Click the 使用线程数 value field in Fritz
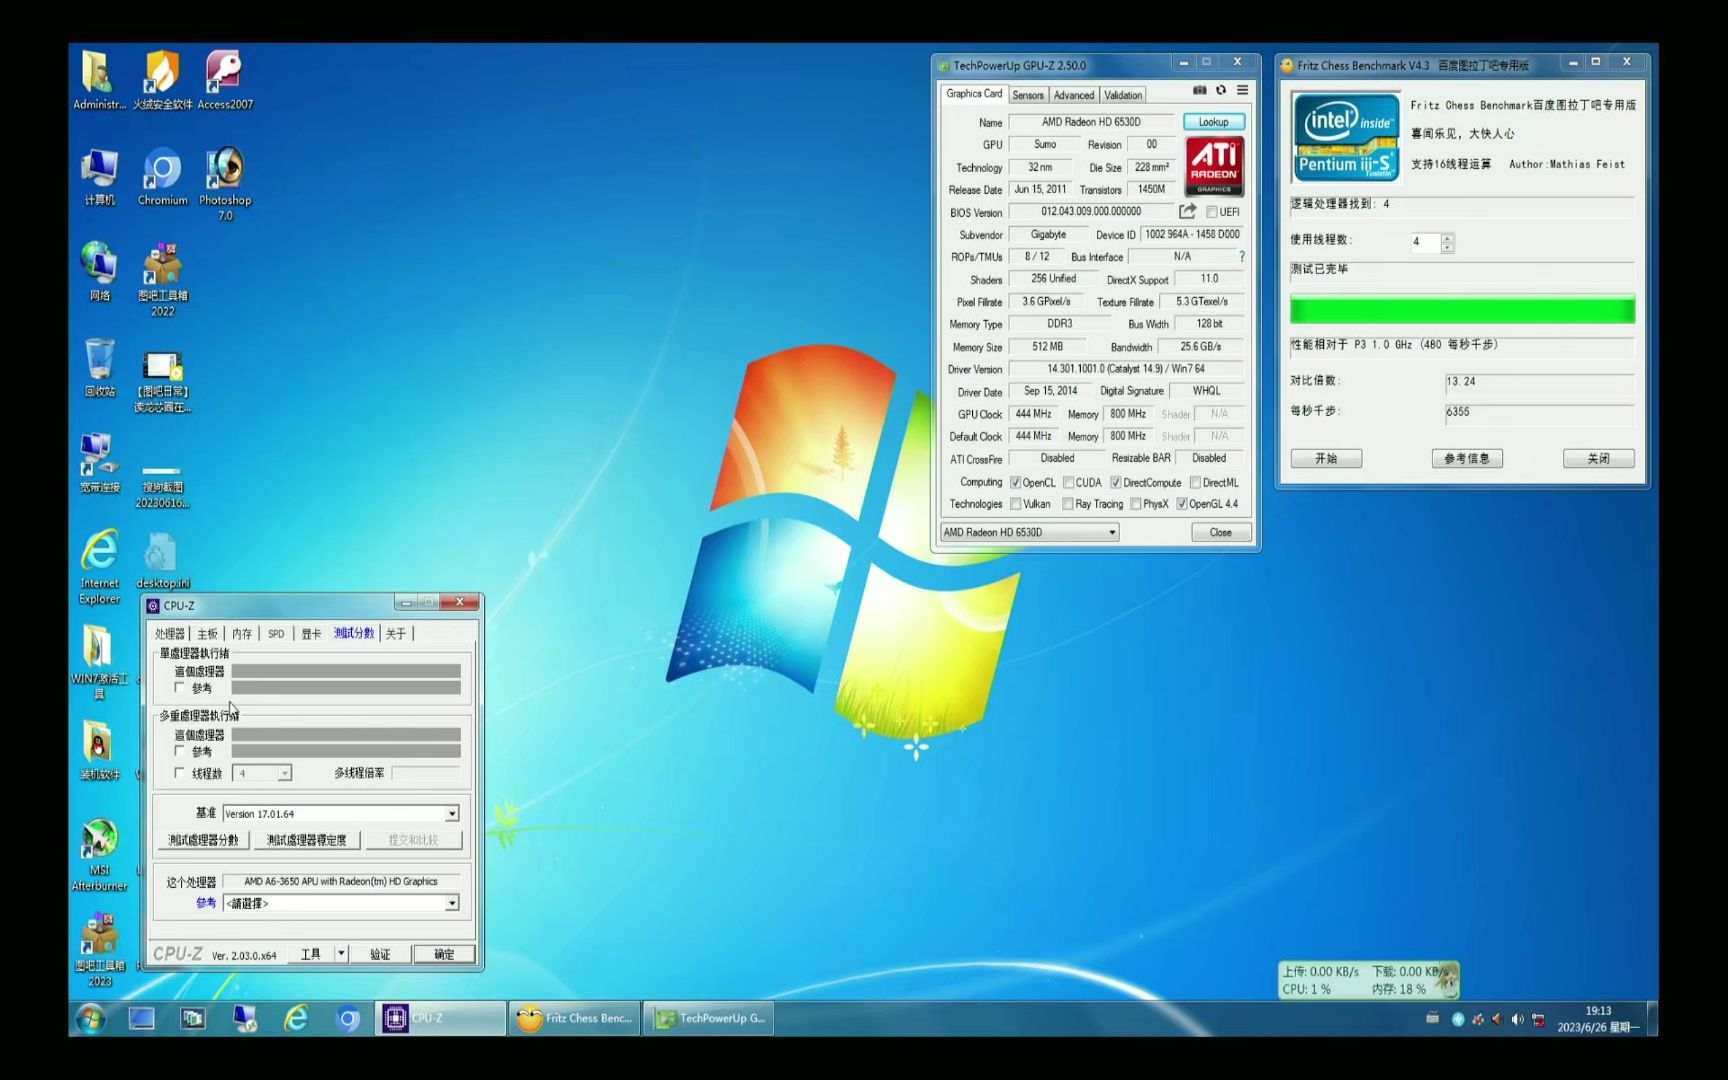 1424,242
